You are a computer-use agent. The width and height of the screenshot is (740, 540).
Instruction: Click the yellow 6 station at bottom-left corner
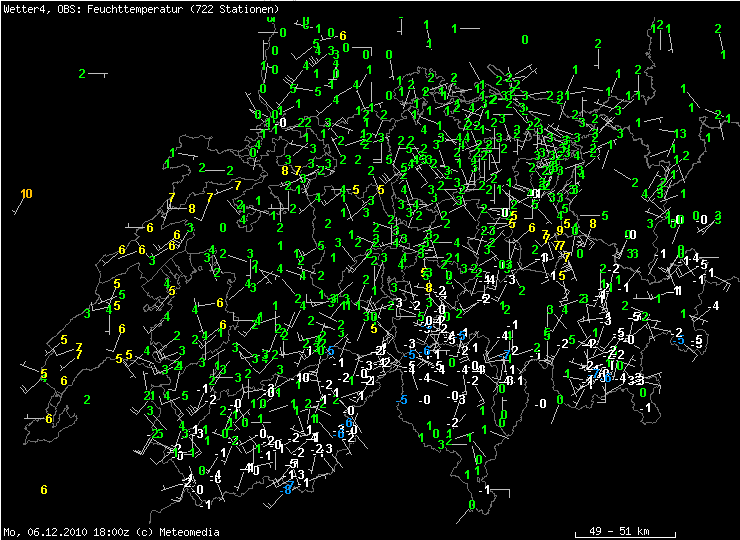[x=44, y=489]
